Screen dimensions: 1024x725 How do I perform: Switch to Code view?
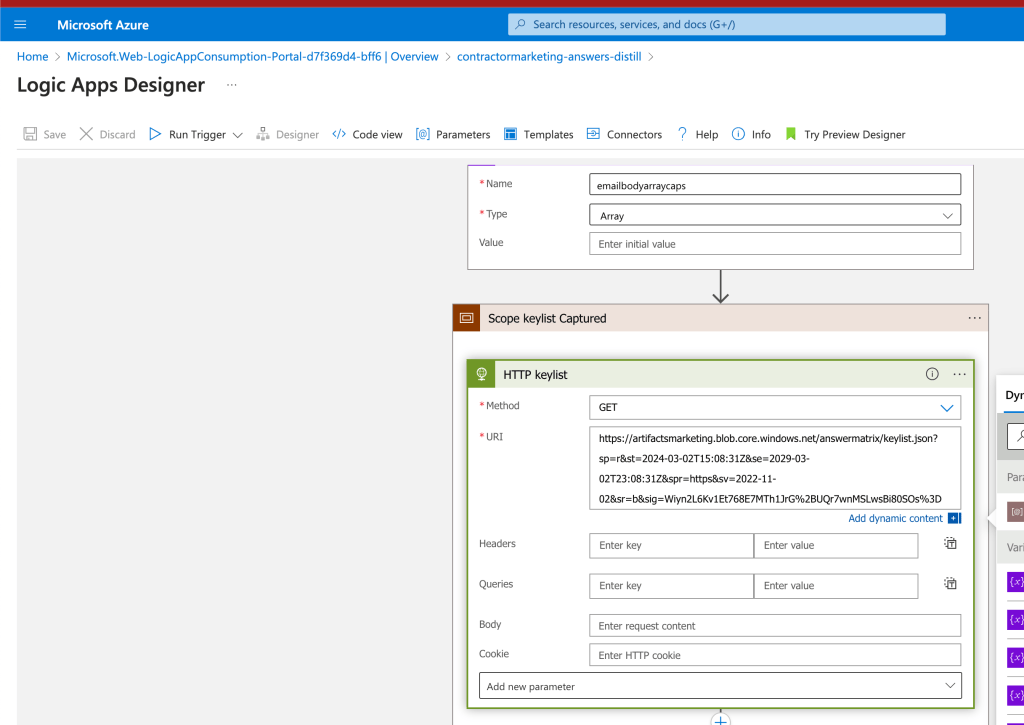point(367,135)
